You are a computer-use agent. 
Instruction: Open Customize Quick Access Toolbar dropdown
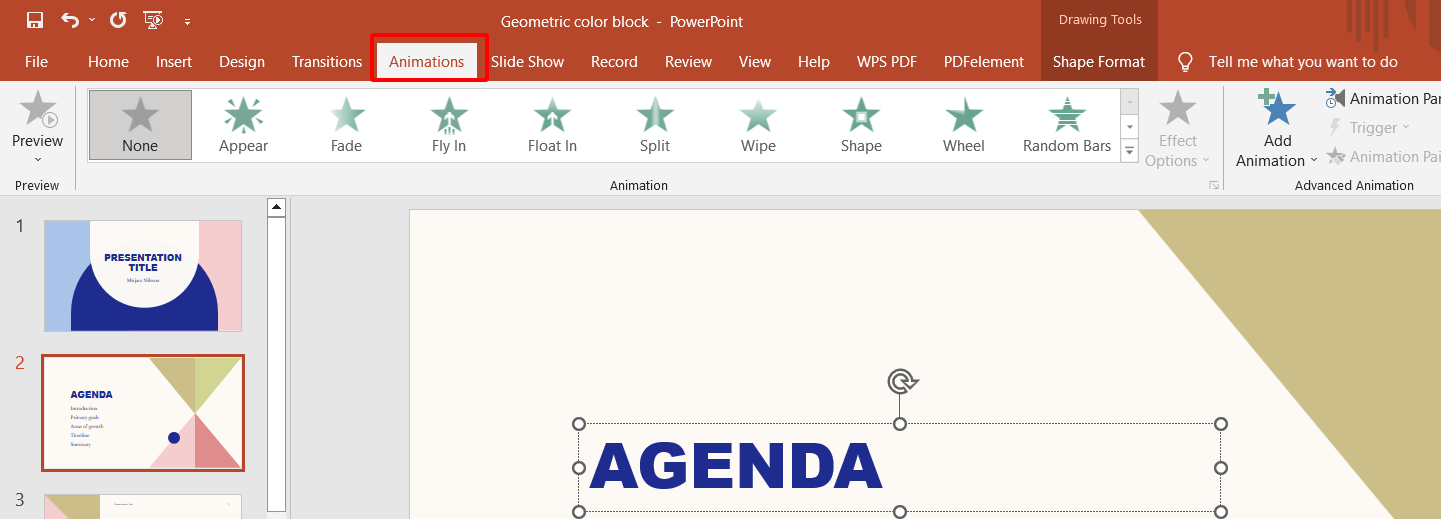tap(187, 21)
